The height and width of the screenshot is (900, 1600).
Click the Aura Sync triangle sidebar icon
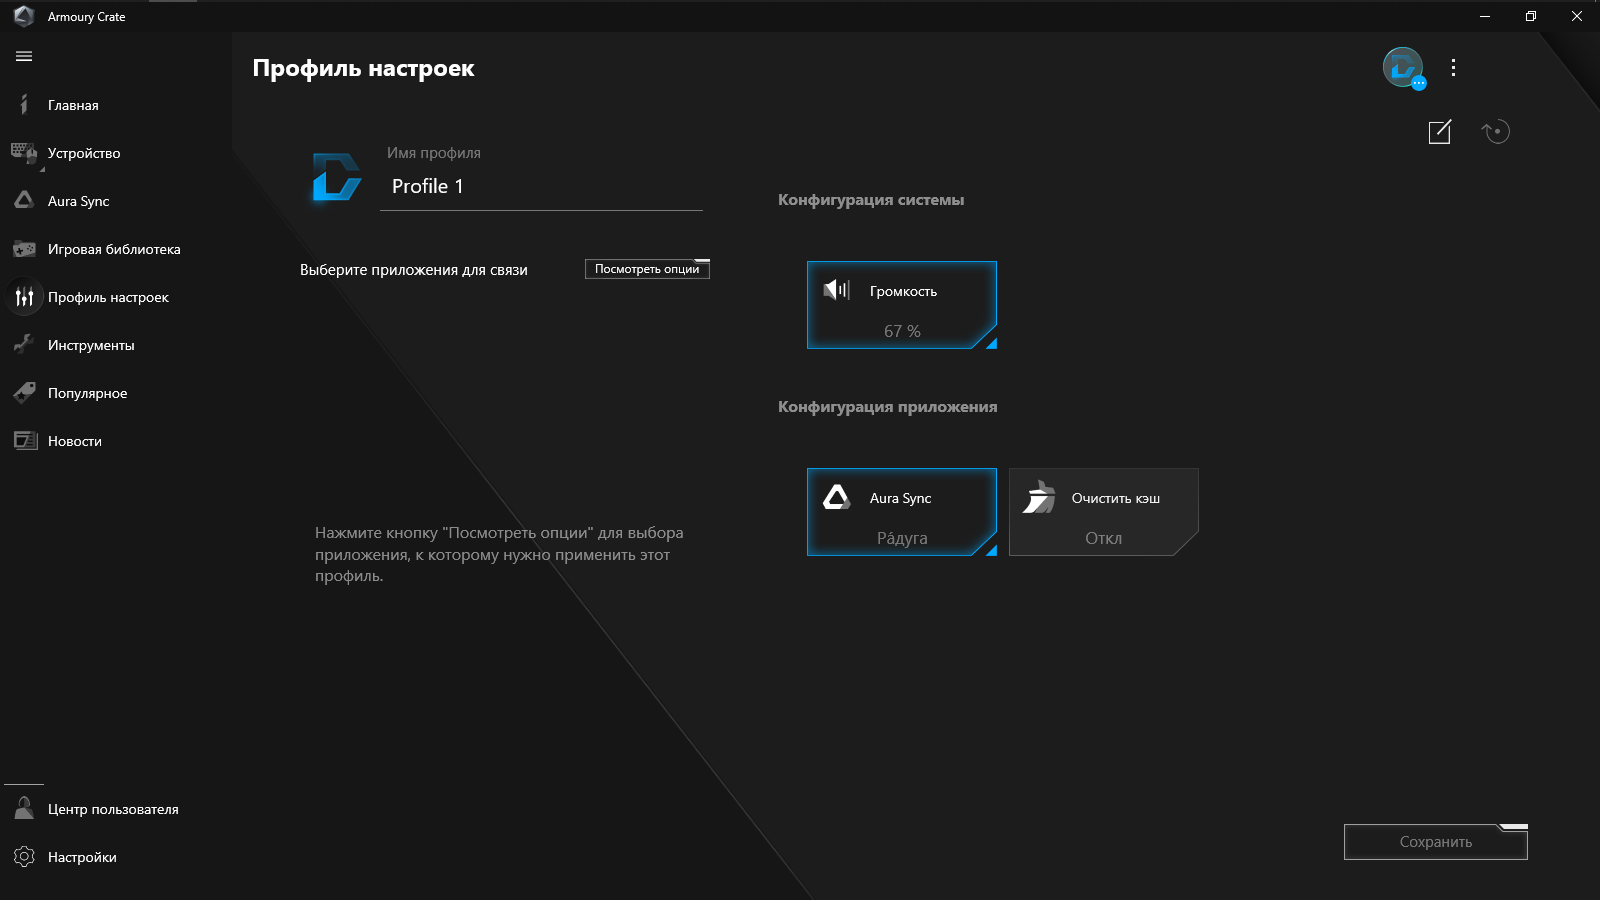(x=24, y=200)
